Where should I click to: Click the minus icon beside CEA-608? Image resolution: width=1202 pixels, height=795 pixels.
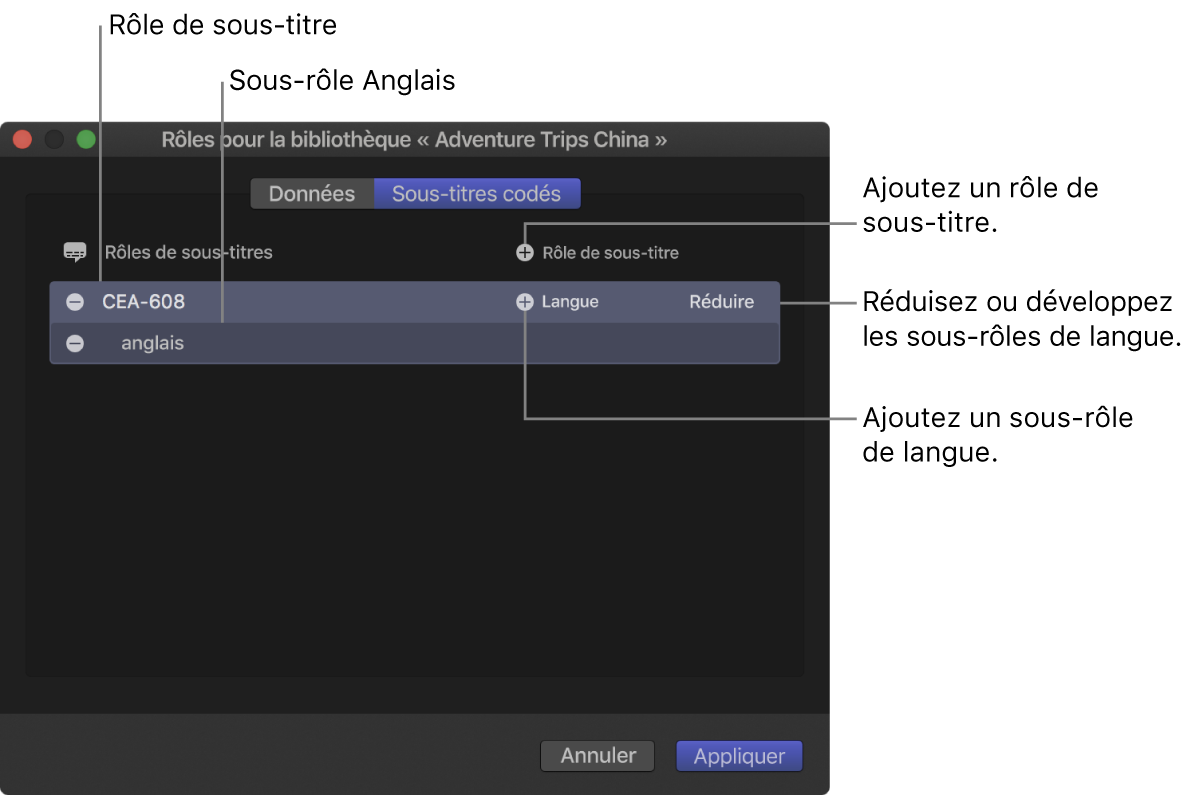pos(75,301)
